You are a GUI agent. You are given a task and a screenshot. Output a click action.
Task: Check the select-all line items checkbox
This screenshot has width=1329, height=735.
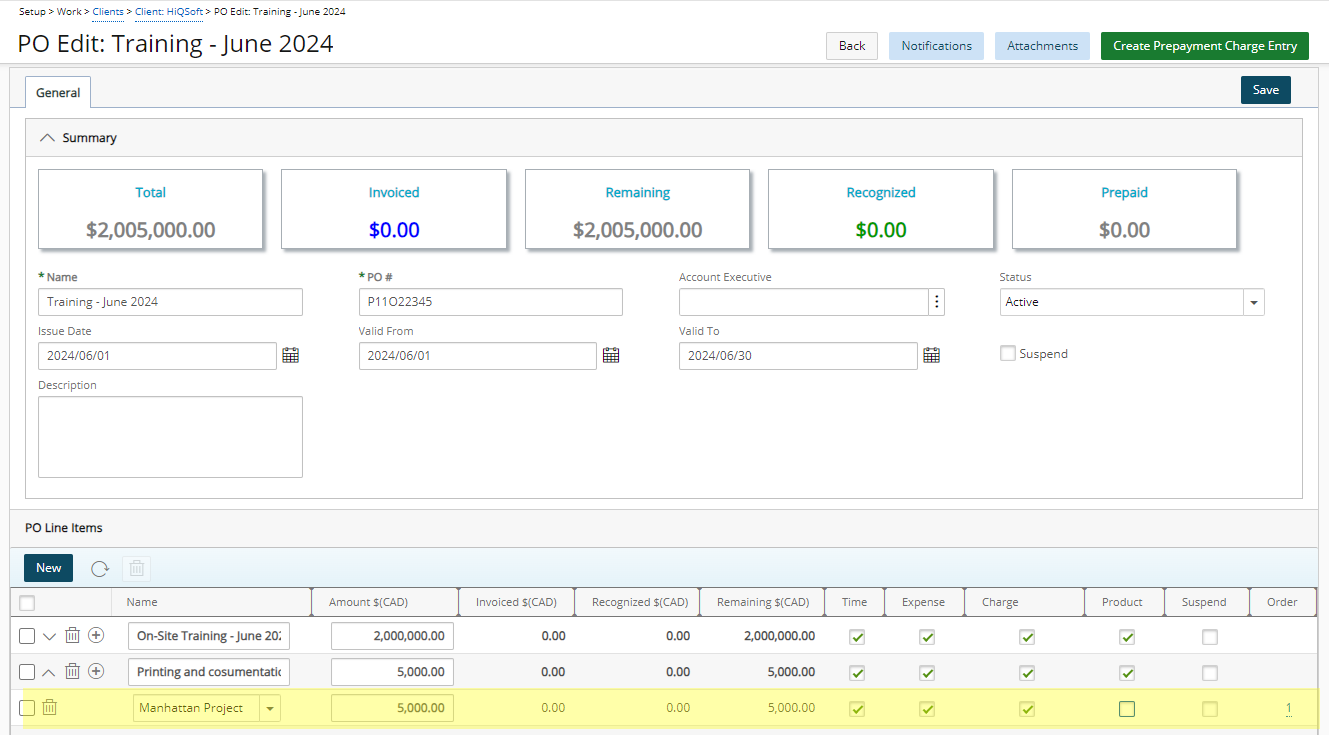coord(27,602)
